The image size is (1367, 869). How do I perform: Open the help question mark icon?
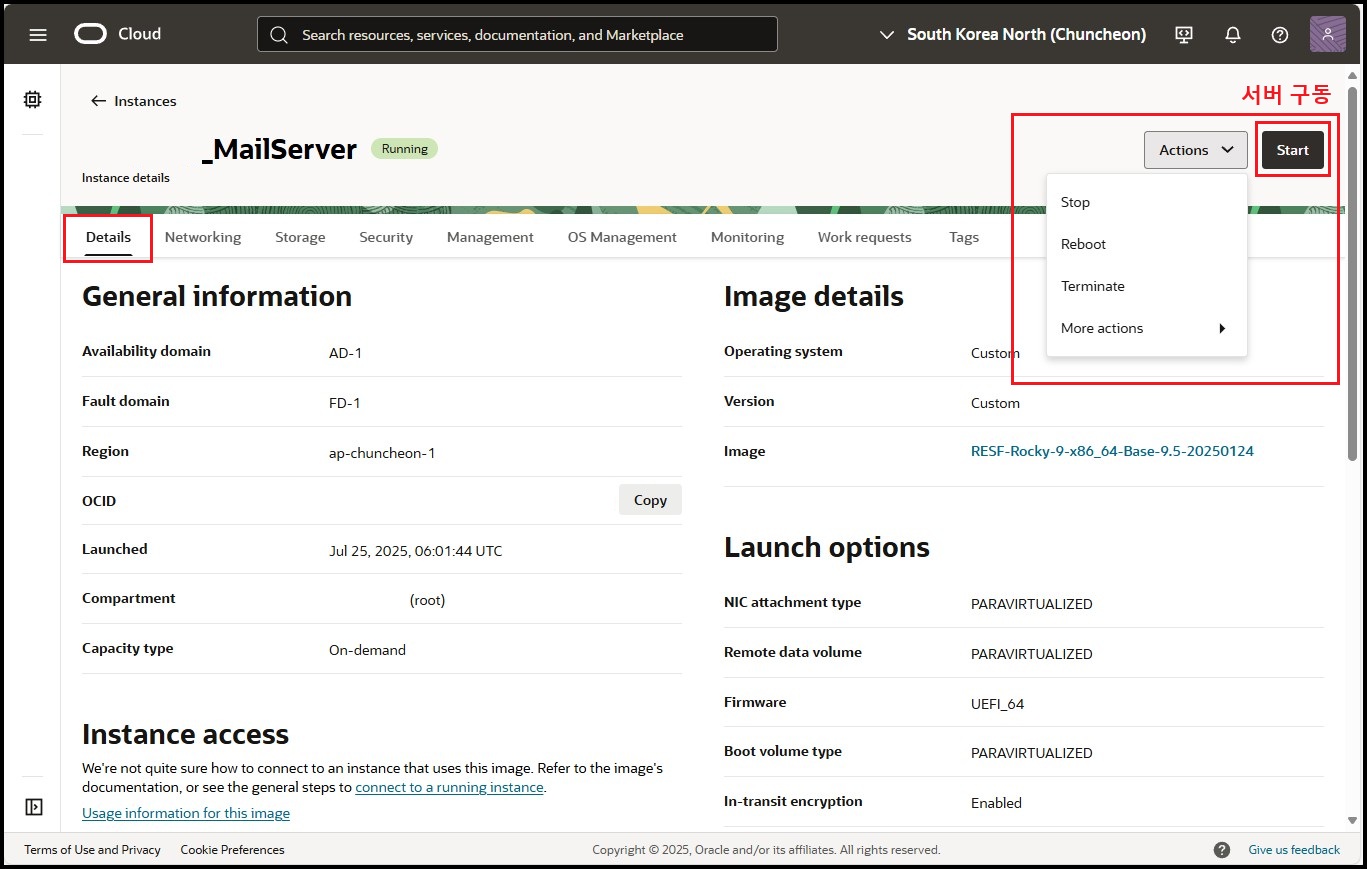point(1280,34)
